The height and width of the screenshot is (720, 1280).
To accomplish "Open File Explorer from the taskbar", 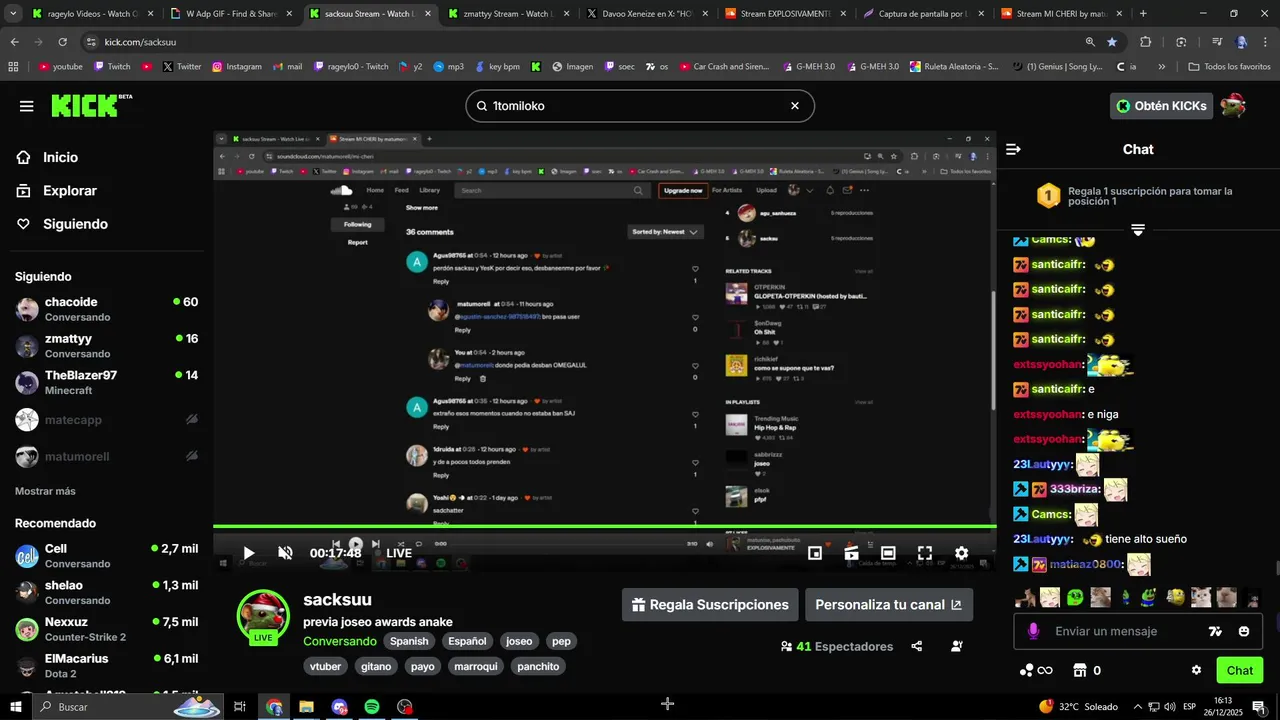I will coord(306,706).
